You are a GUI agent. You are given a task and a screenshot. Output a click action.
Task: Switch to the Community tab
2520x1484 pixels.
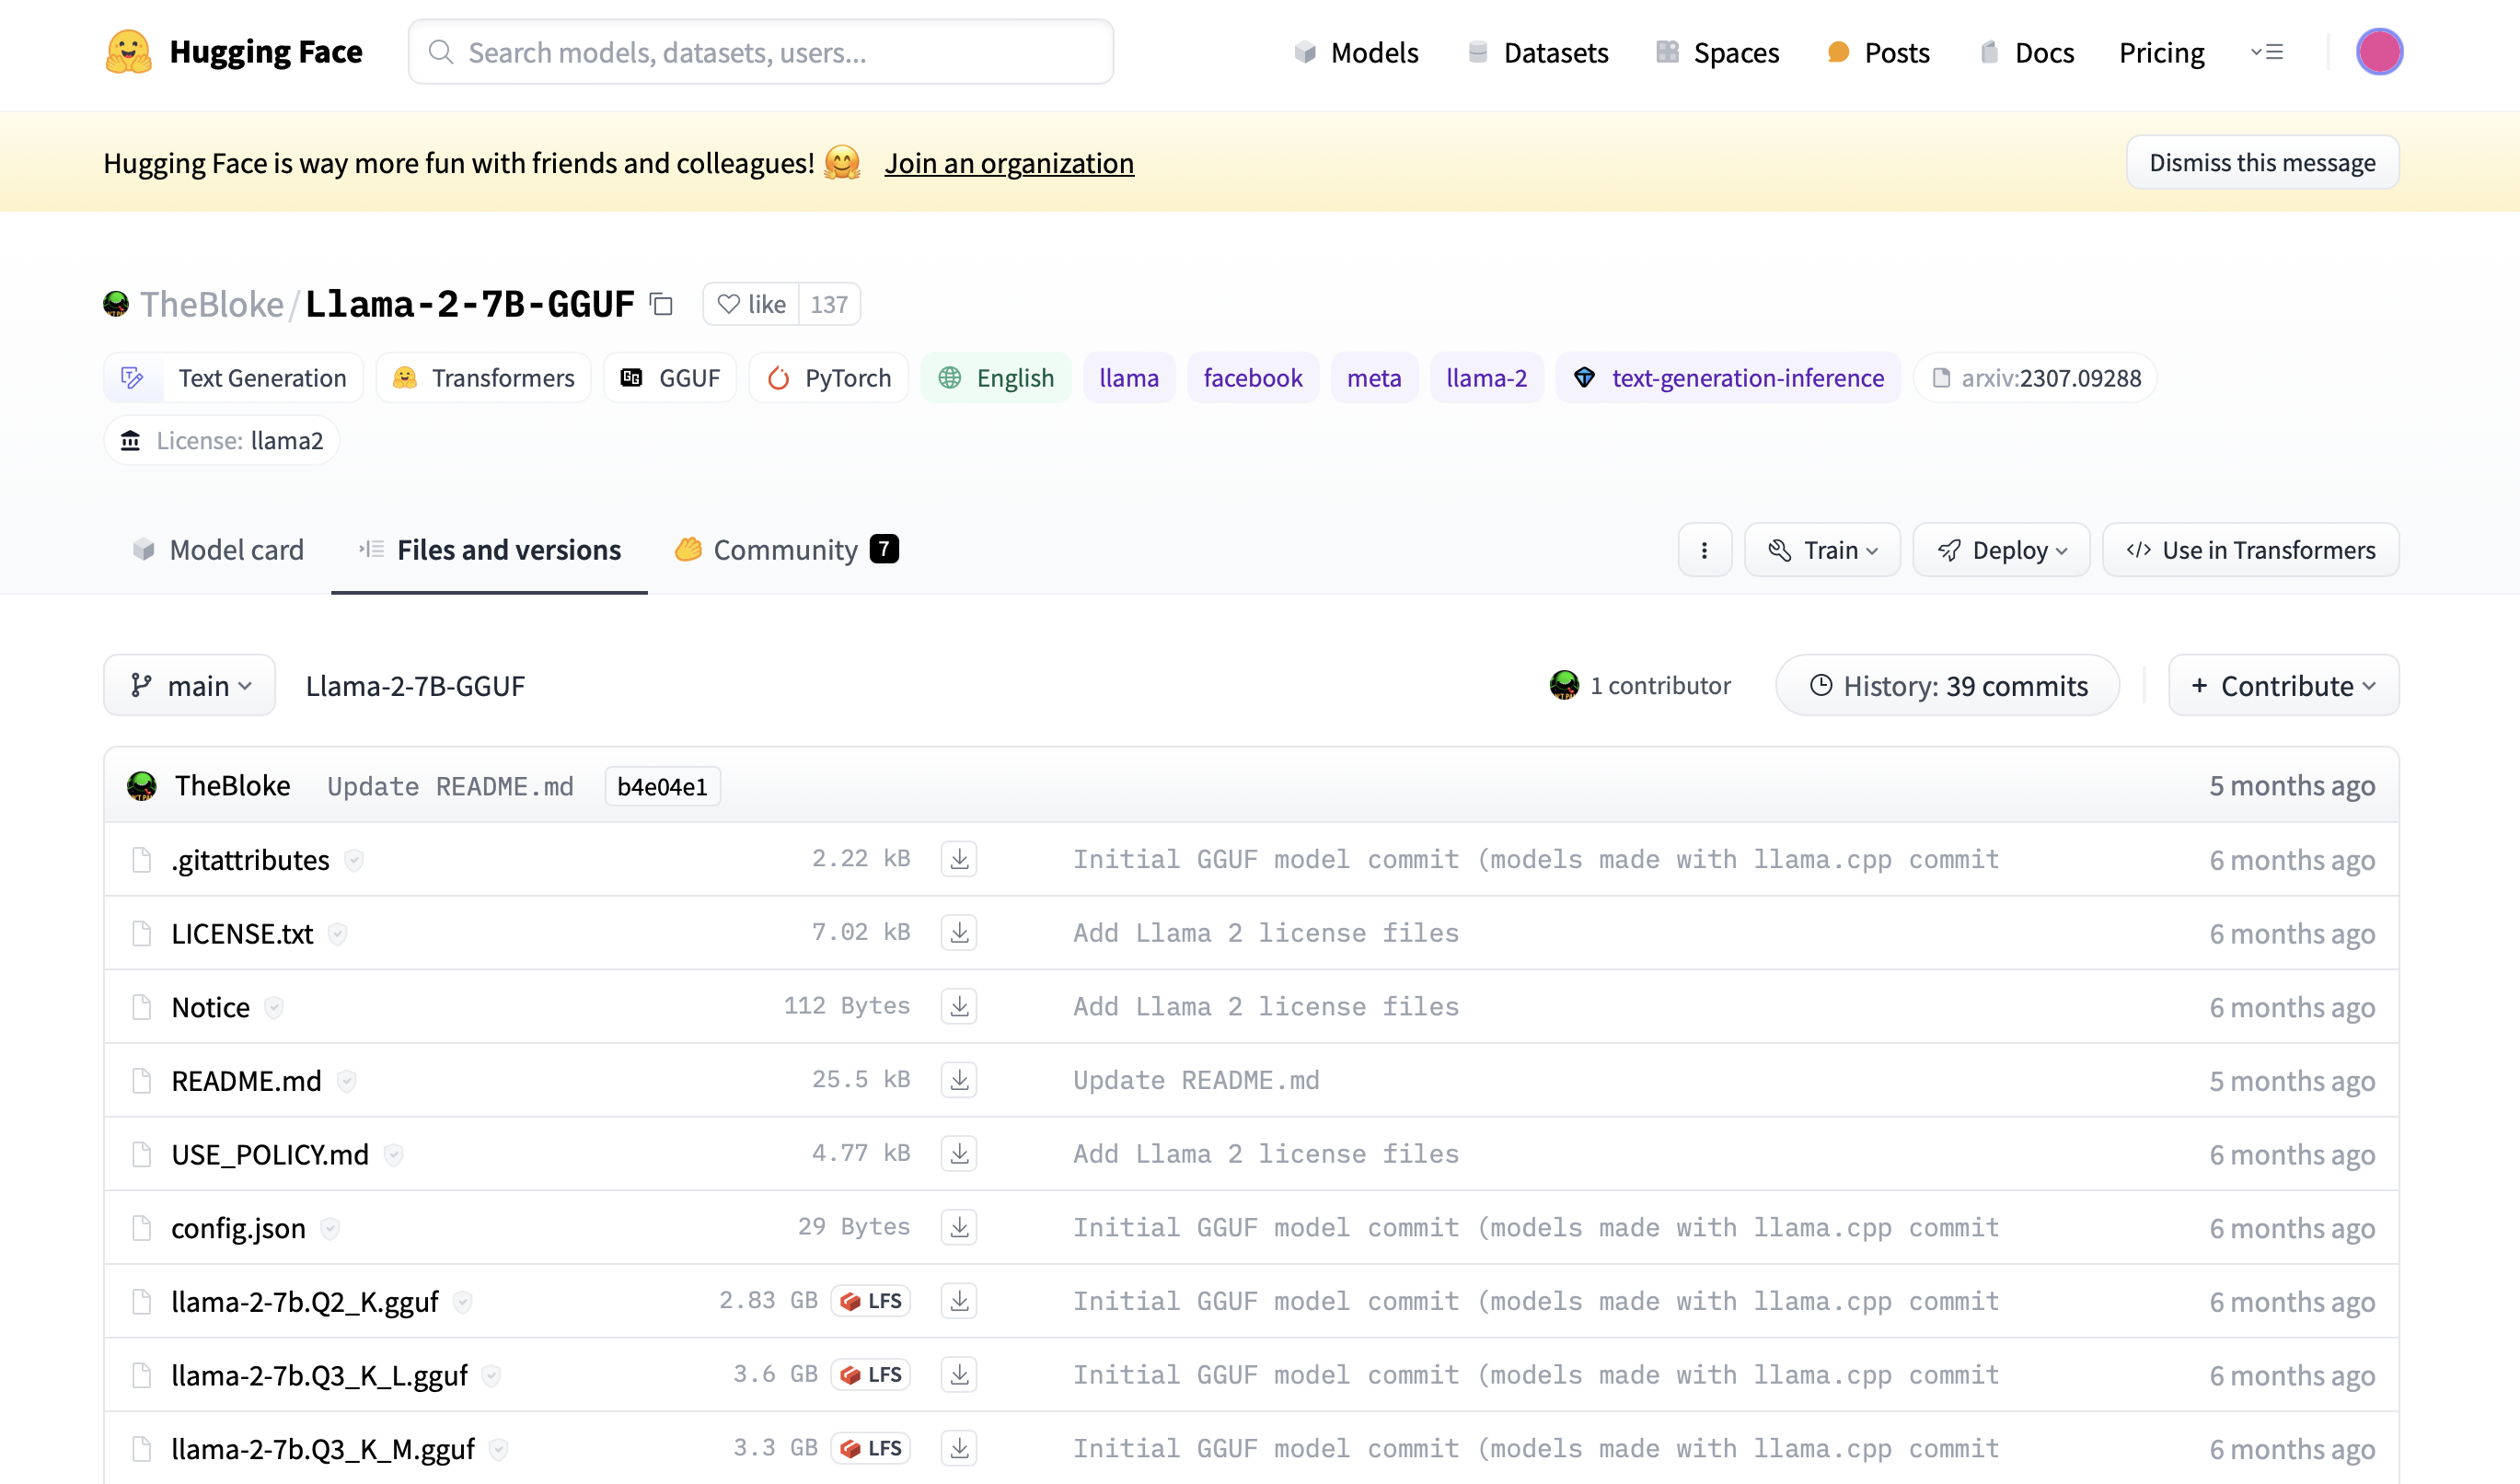pos(786,550)
